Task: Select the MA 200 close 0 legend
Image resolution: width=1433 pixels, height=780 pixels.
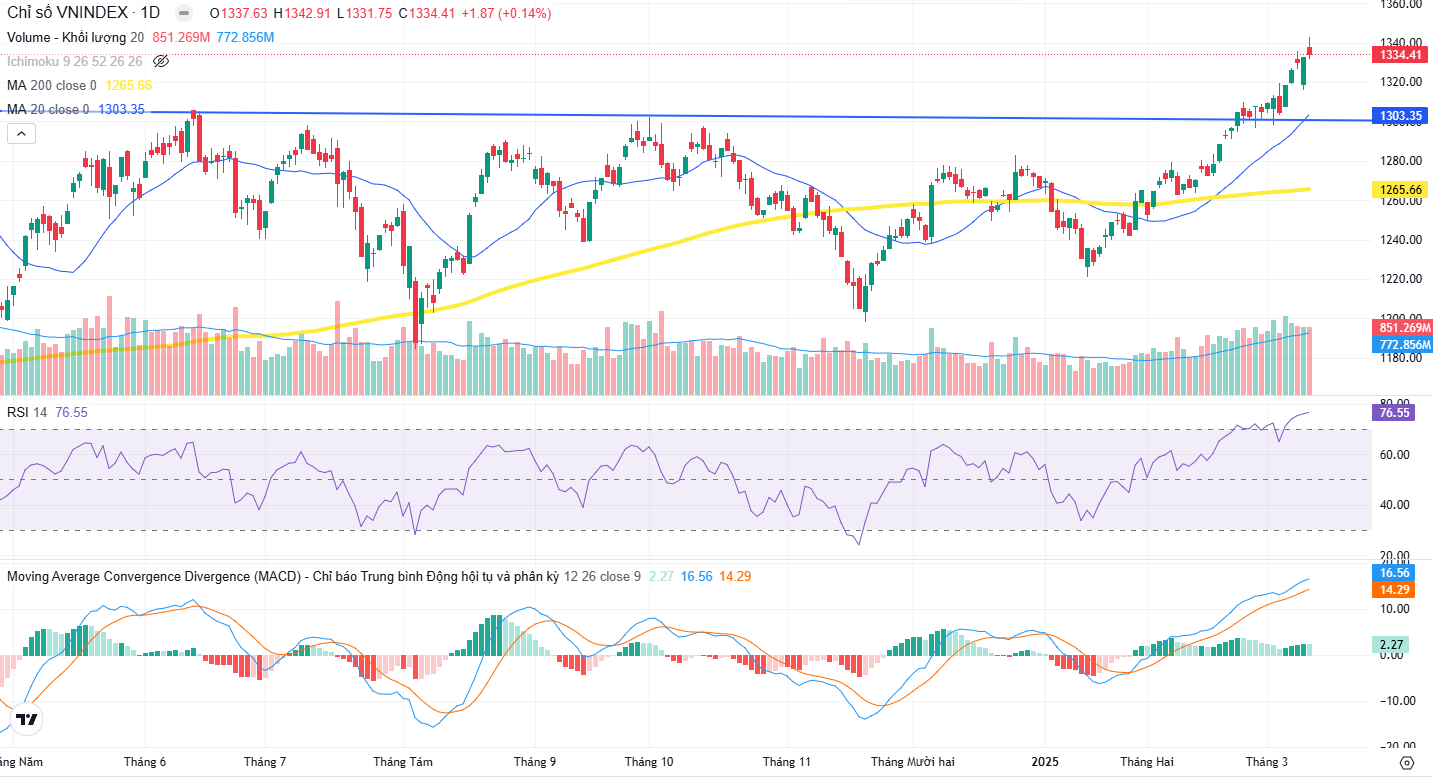Action: pyautogui.click(x=52, y=85)
